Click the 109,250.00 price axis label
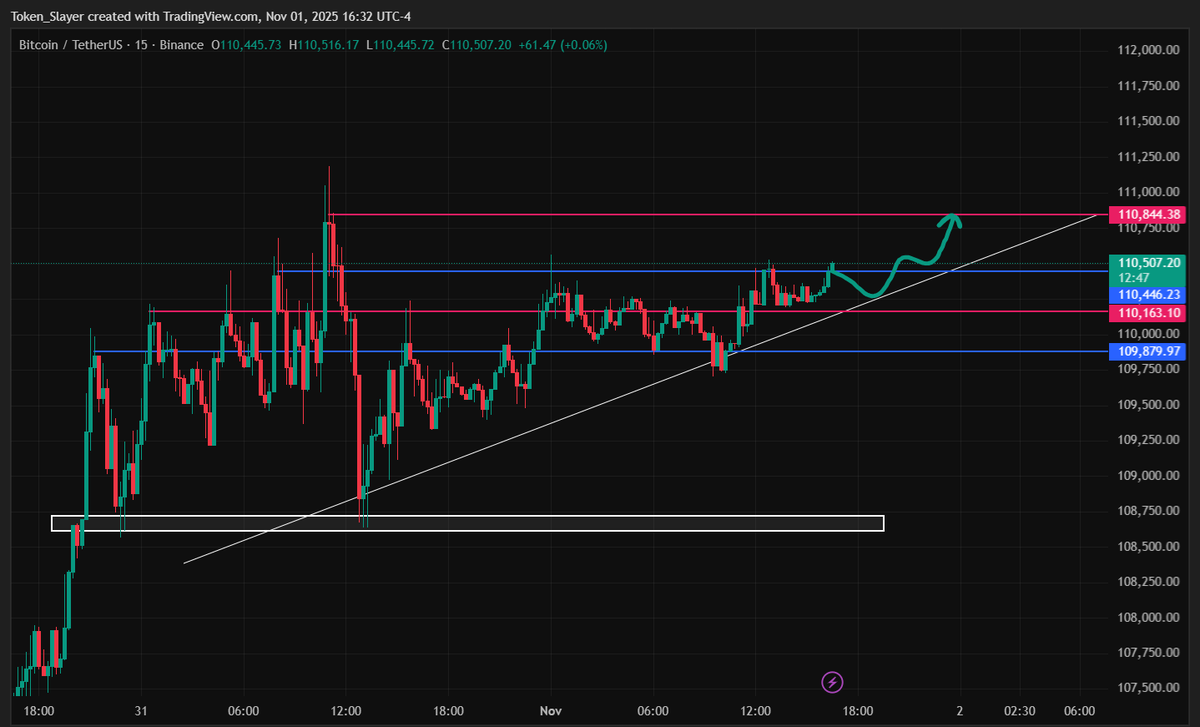This screenshot has width=1200, height=727. point(1150,440)
